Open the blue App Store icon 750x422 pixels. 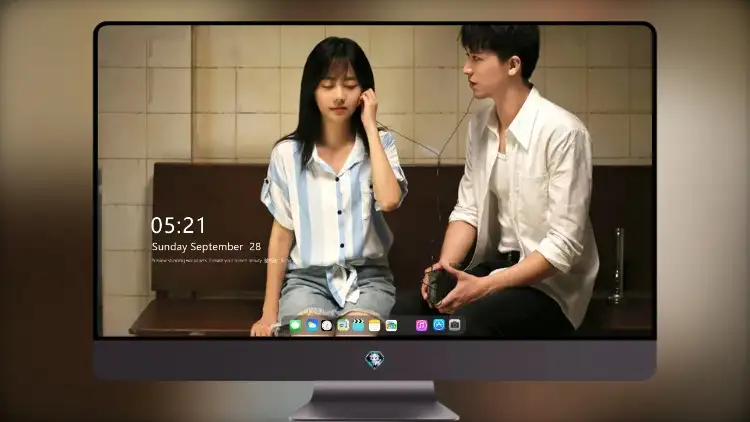pyautogui.click(x=439, y=325)
